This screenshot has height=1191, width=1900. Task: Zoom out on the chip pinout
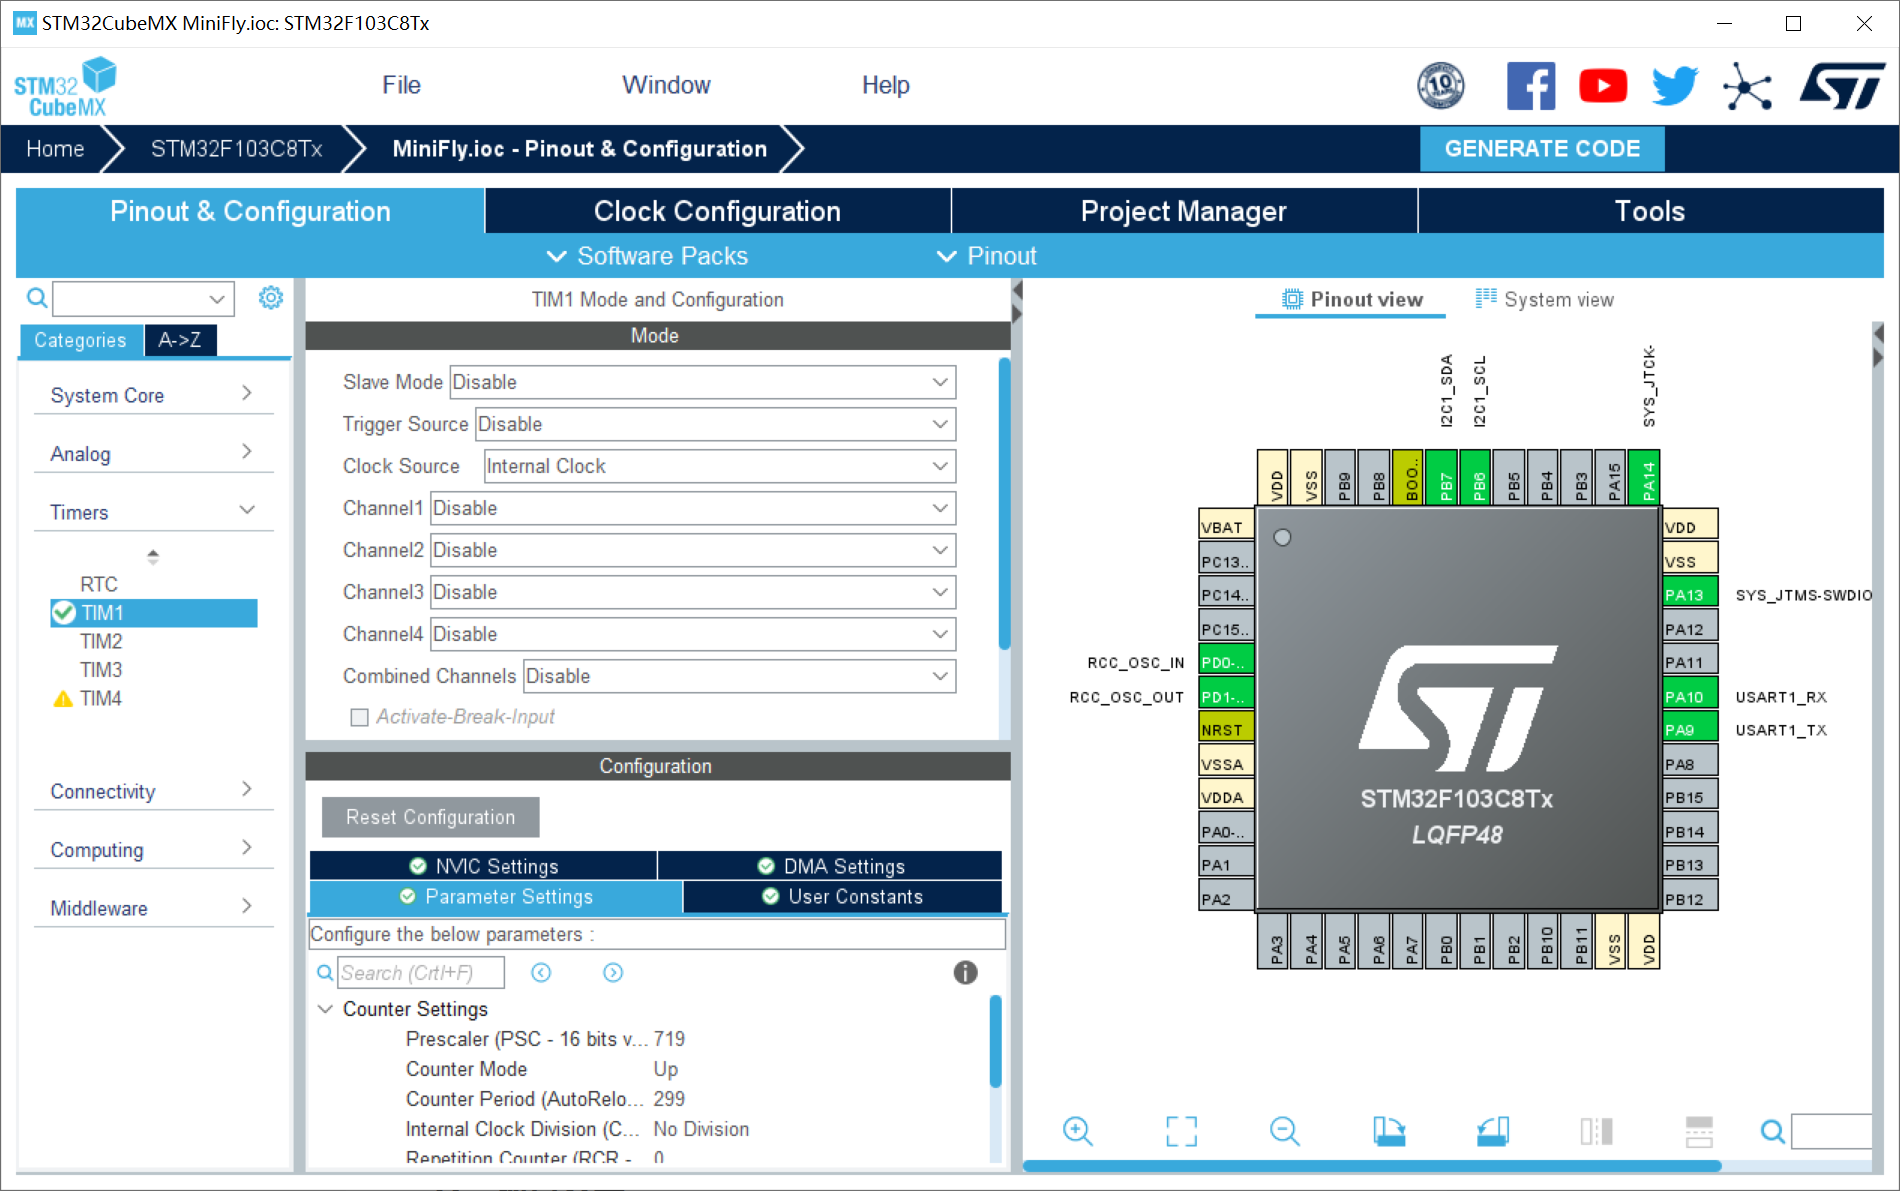point(1285,1131)
